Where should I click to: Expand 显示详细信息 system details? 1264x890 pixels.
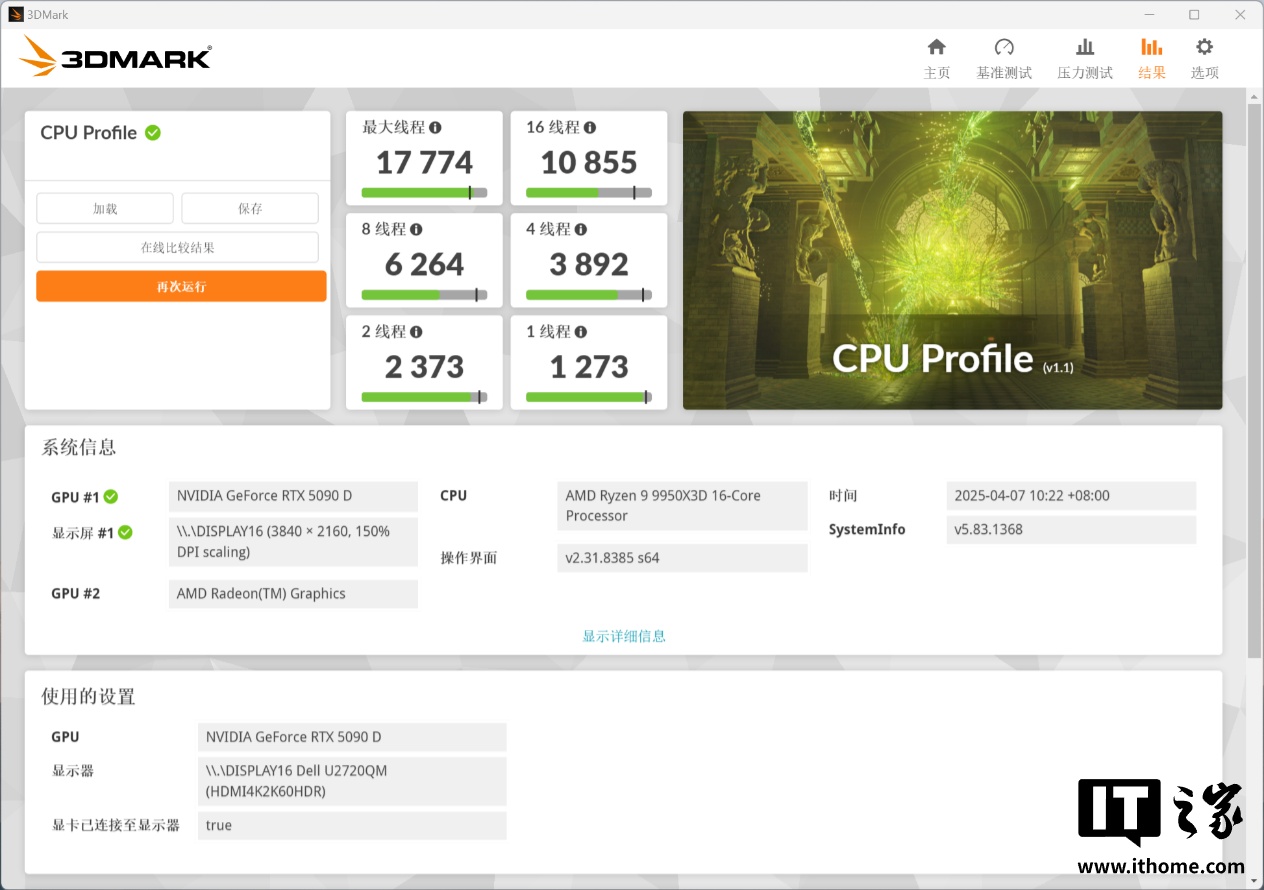pos(624,636)
